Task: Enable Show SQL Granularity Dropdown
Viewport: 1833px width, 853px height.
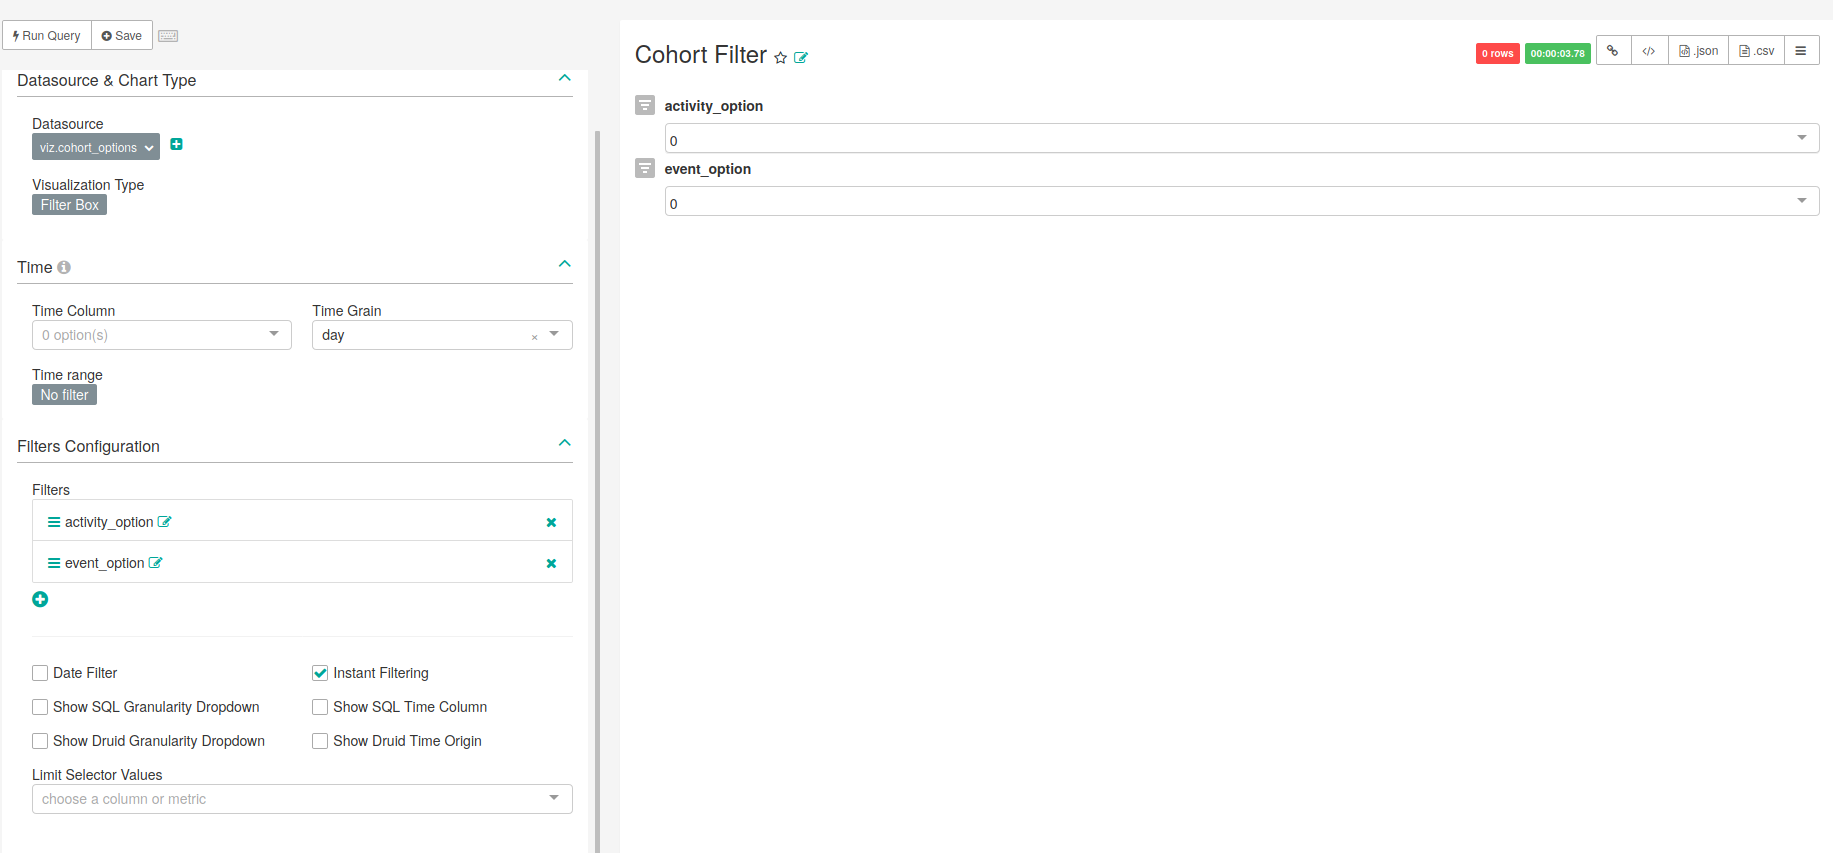Action: coord(40,707)
